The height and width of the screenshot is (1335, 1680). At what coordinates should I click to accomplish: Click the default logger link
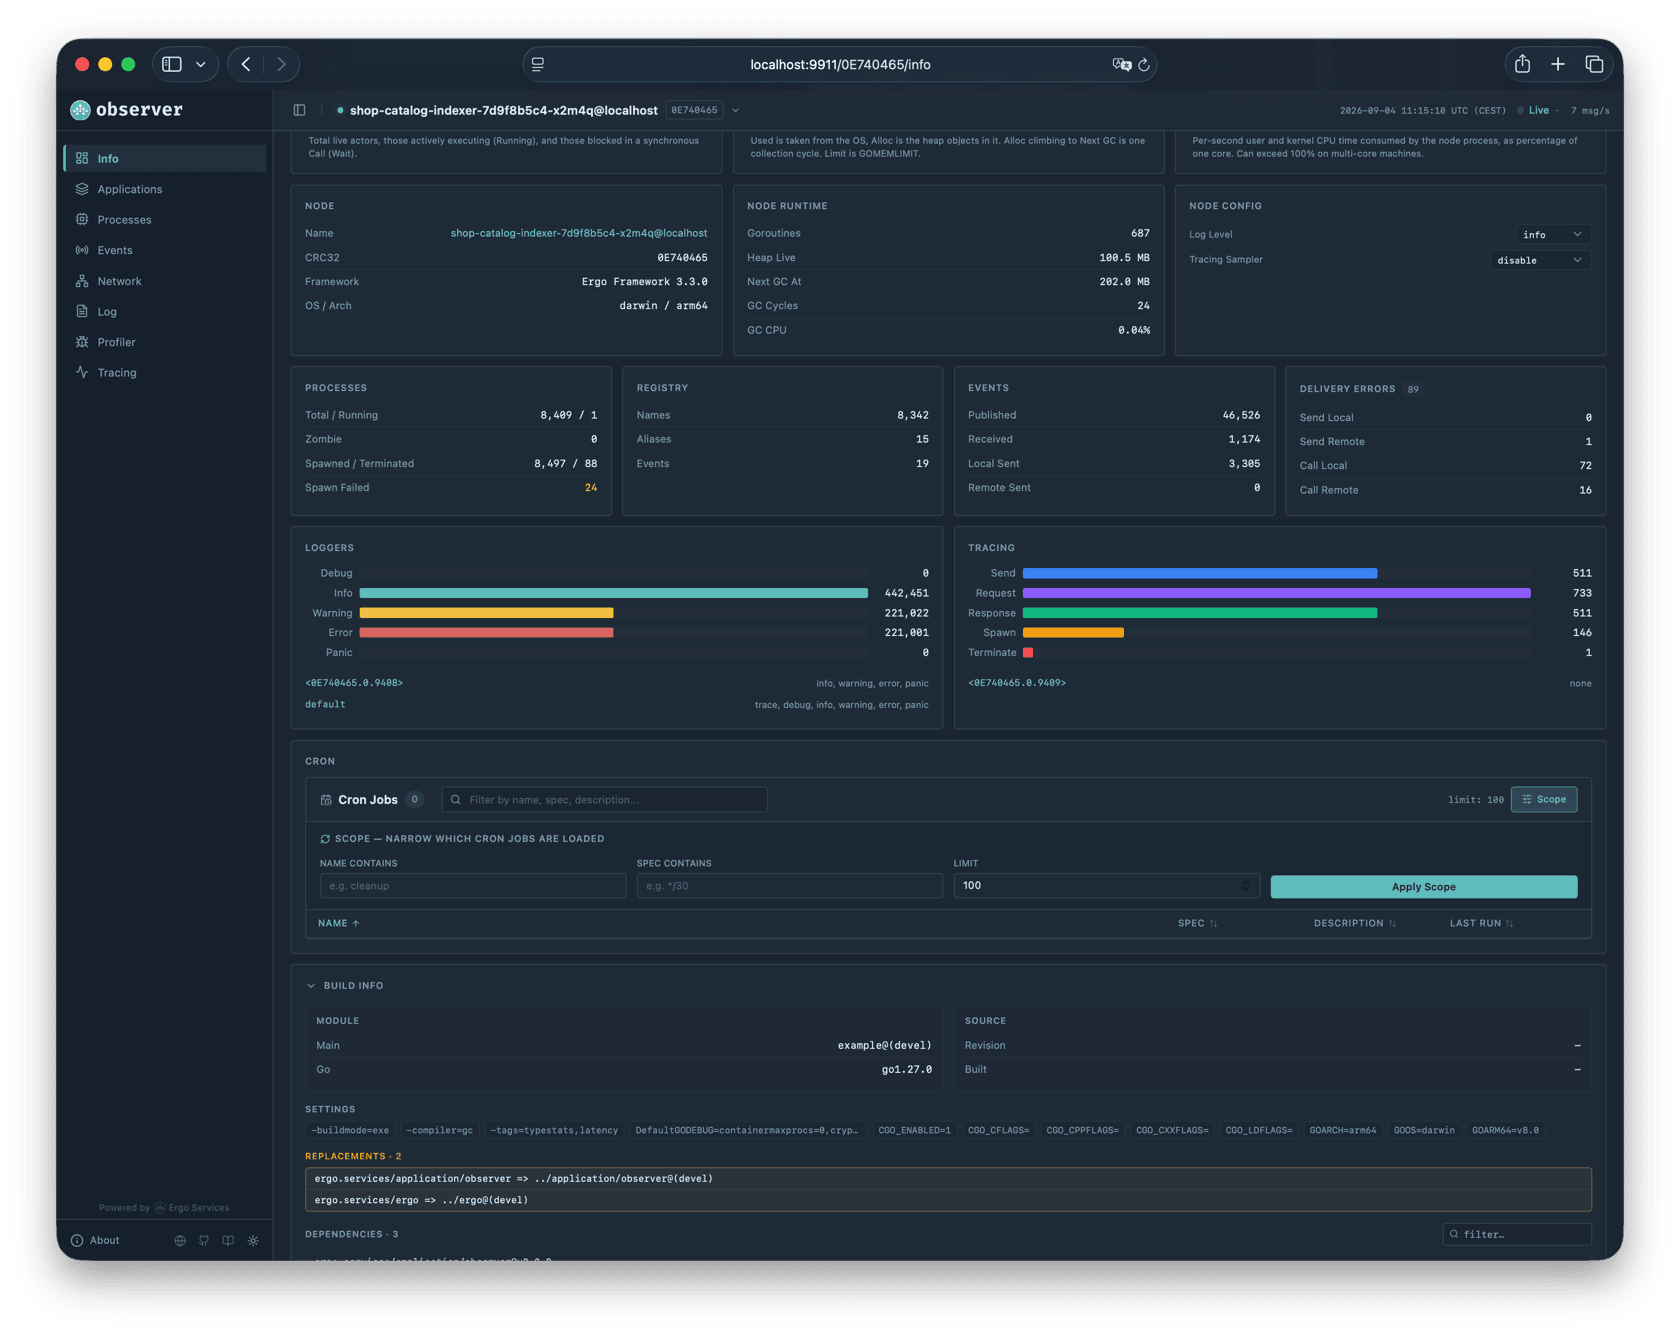[325, 704]
